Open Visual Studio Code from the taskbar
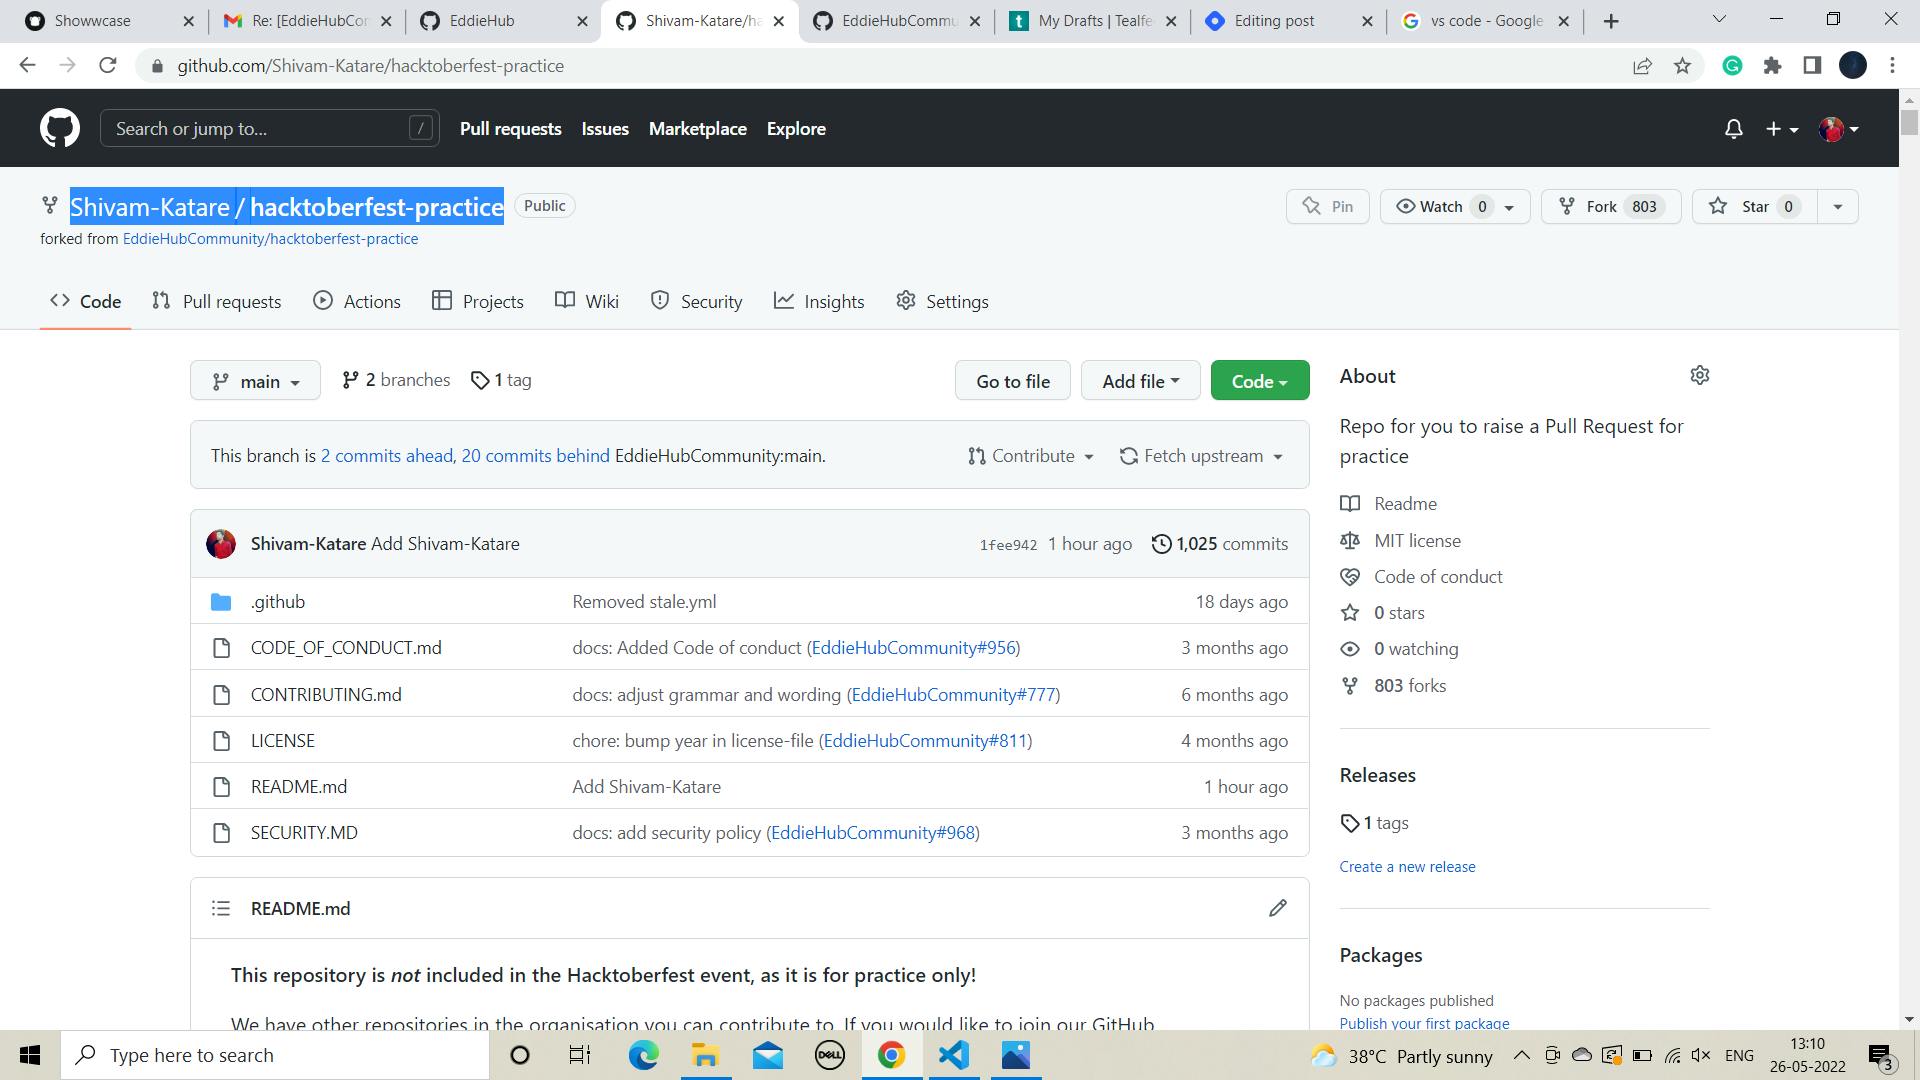 (954, 1055)
